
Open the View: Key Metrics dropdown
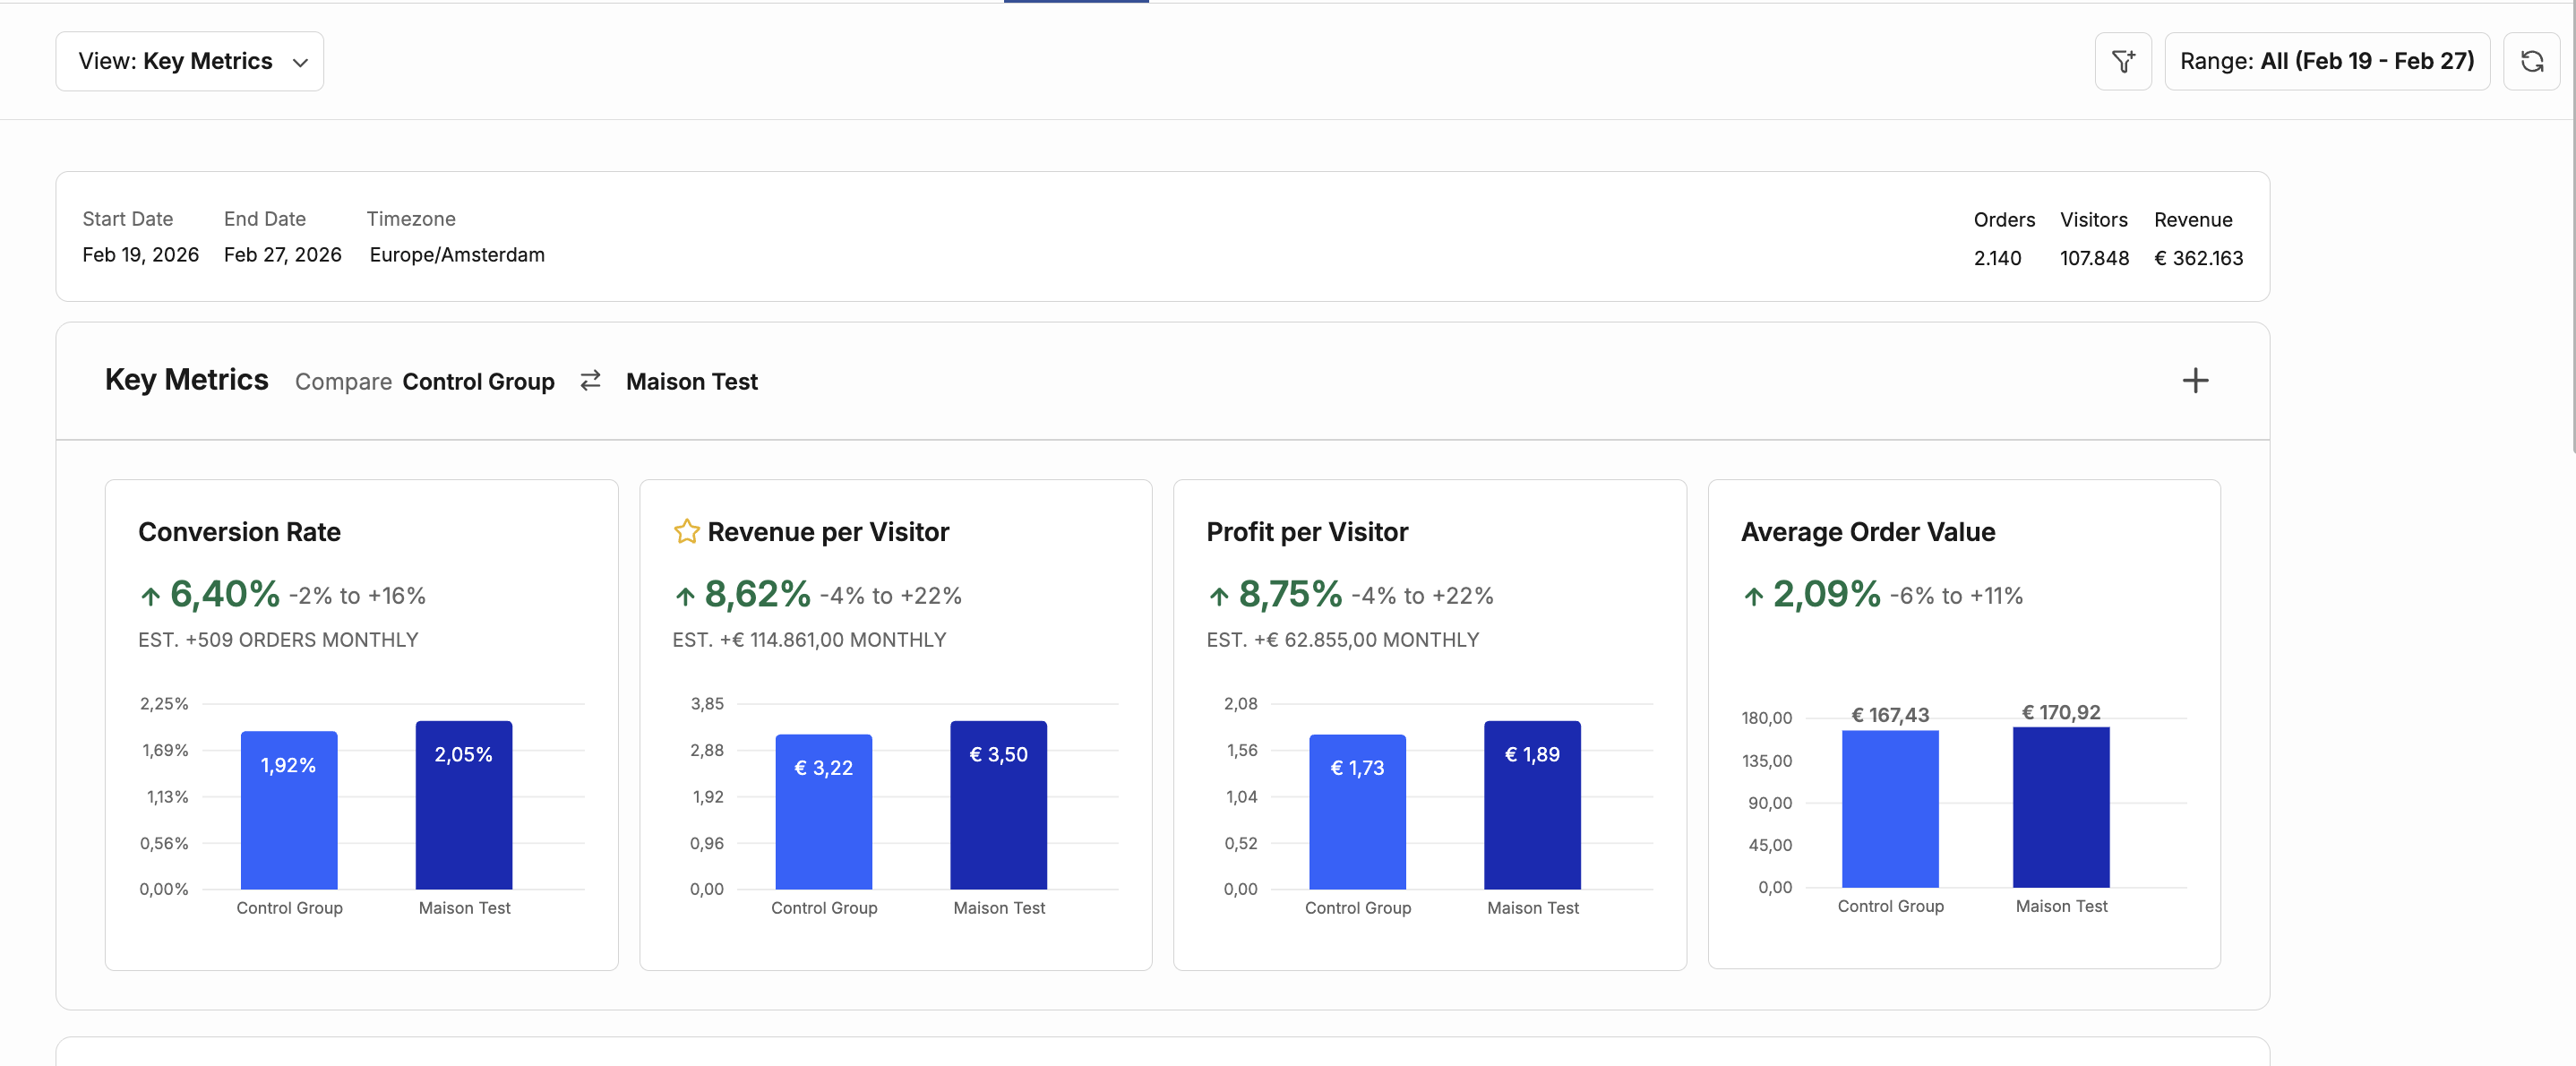[189, 61]
